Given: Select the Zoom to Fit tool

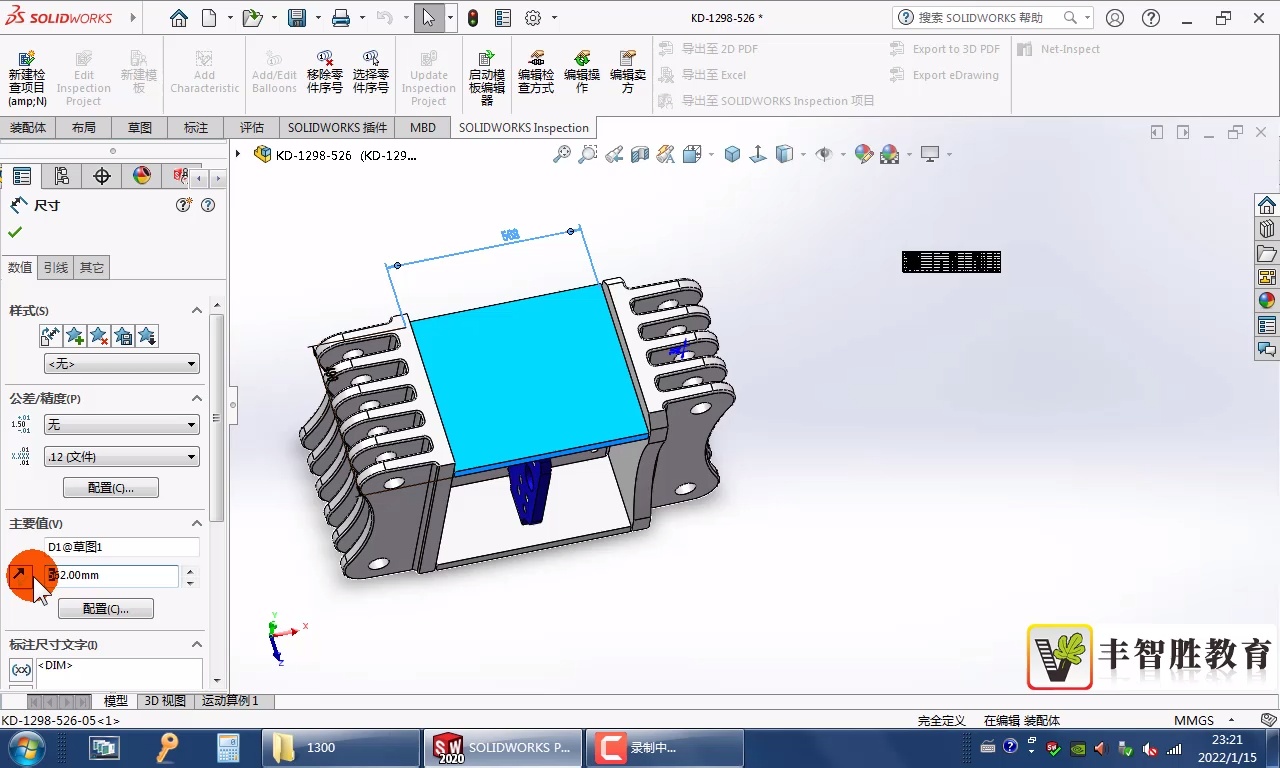Looking at the screenshot, I should pyautogui.click(x=562, y=154).
